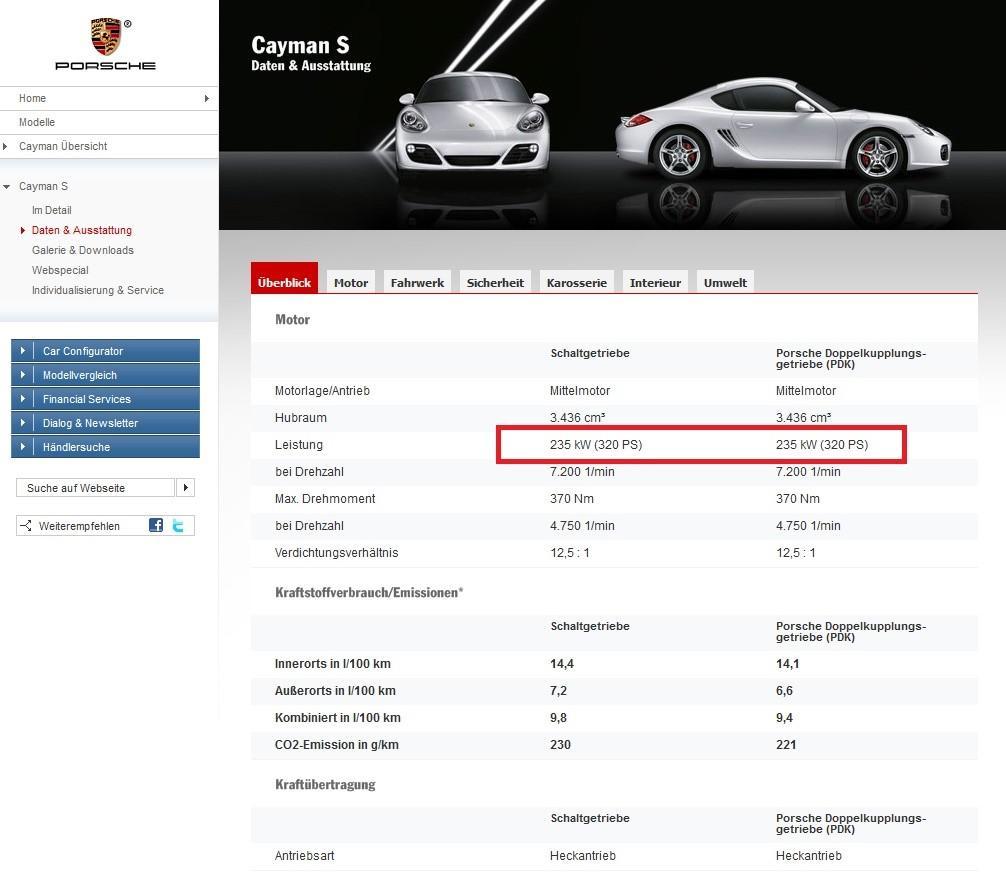The width and height of the screenshot is (1006, 892).
Task: Click the Weiterempfehlen share icon
Action: (26, 526)
